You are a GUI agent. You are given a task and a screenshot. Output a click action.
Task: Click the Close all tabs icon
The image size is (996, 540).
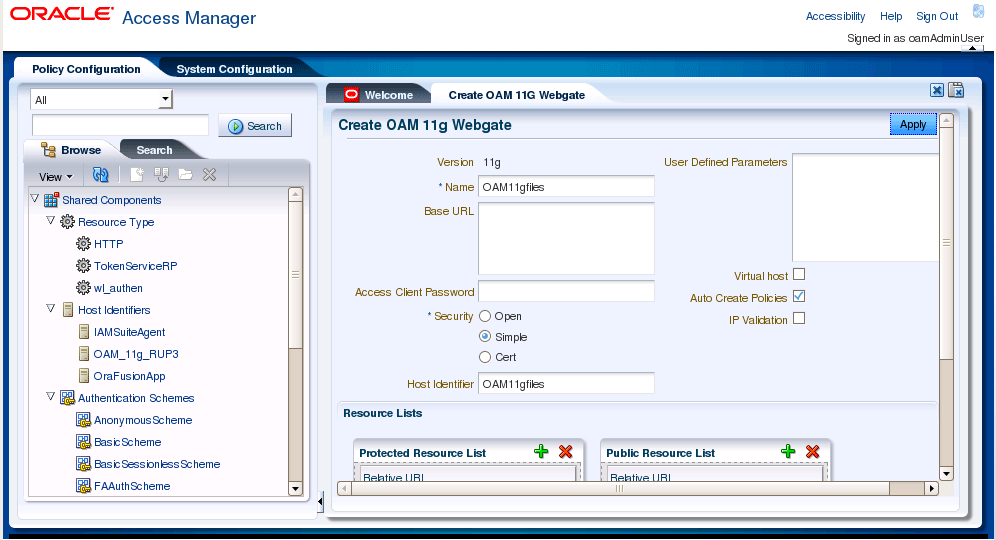tap(956, 90)
